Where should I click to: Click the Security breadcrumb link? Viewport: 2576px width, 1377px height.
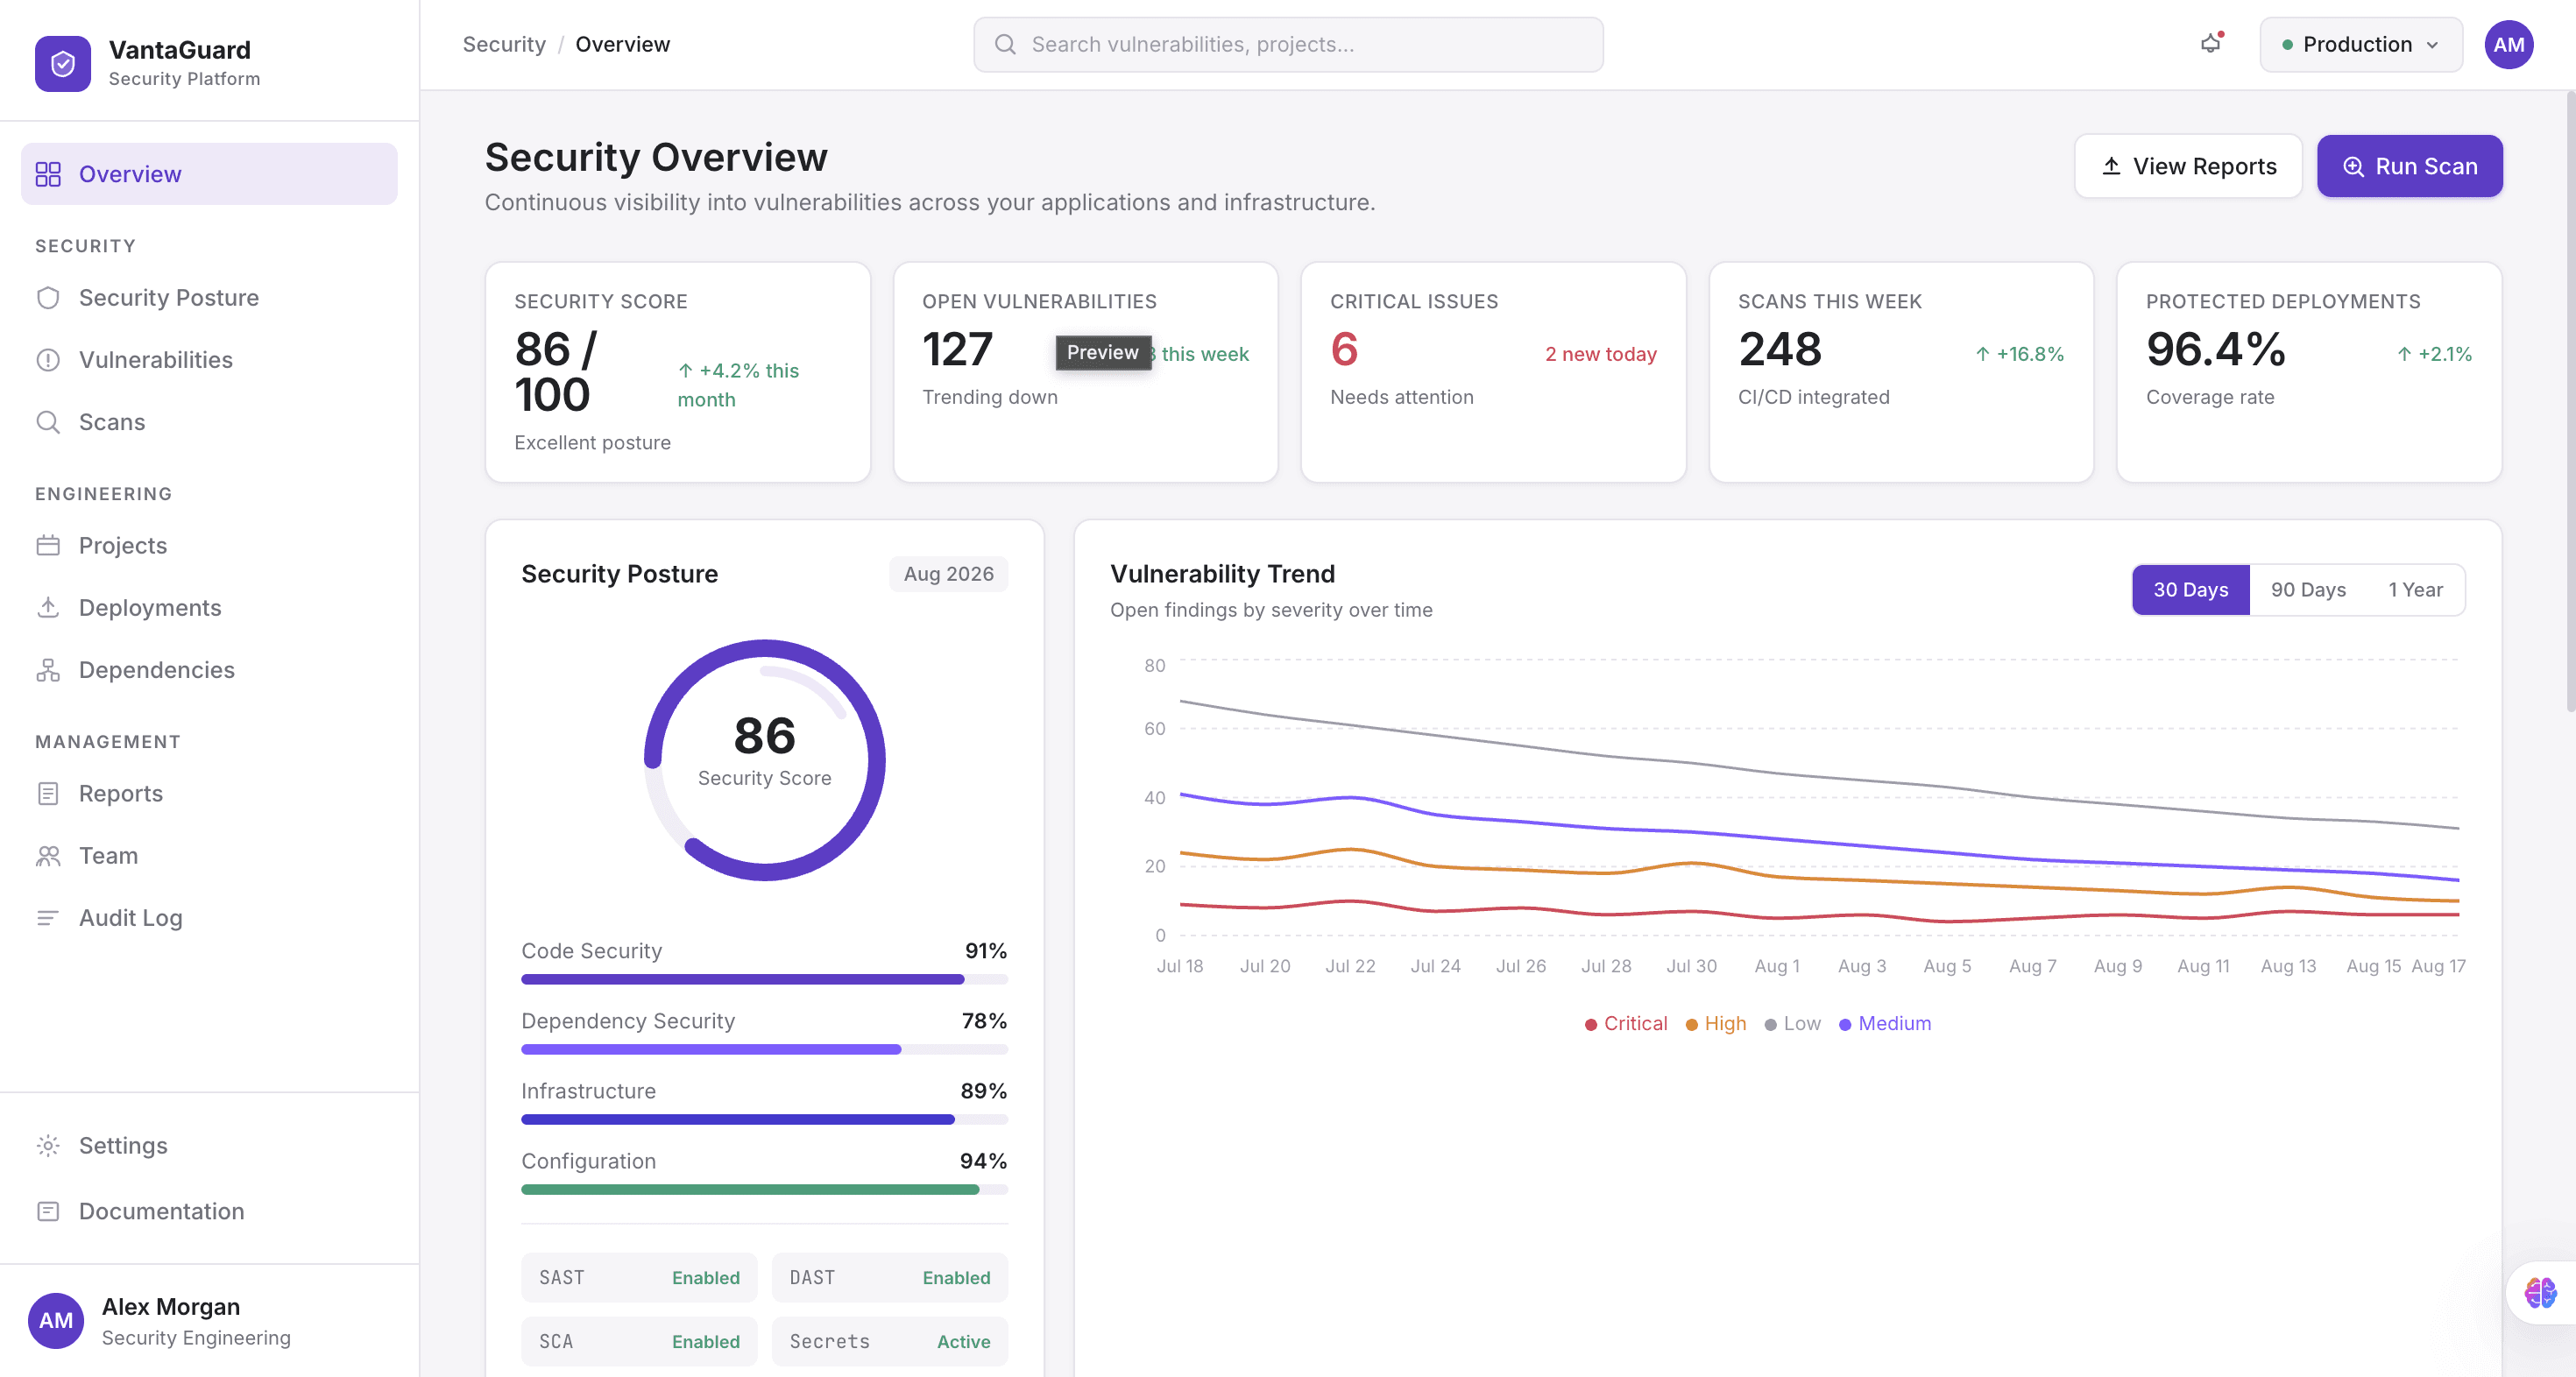[x=504, y=44]
